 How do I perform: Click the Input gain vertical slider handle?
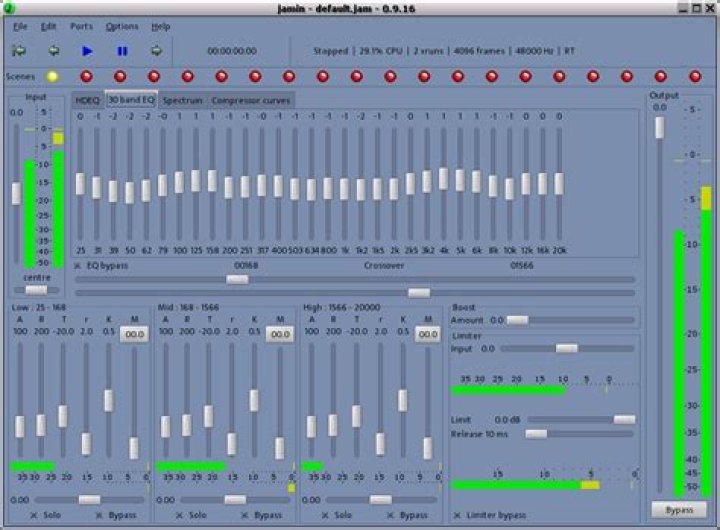click(x=17, y=193)
